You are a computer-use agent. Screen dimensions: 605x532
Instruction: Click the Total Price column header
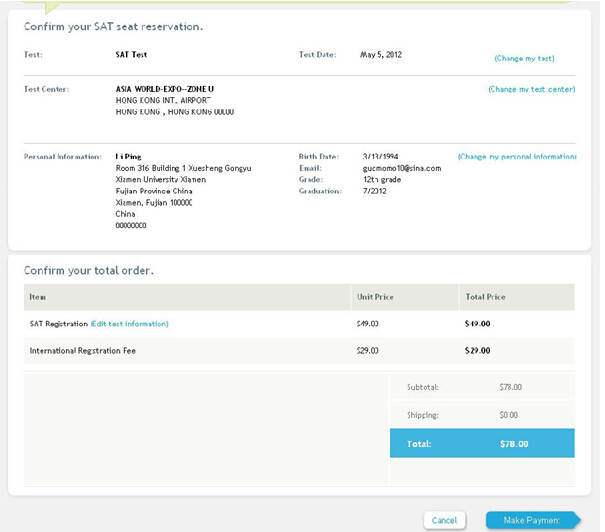click(486, 297)
